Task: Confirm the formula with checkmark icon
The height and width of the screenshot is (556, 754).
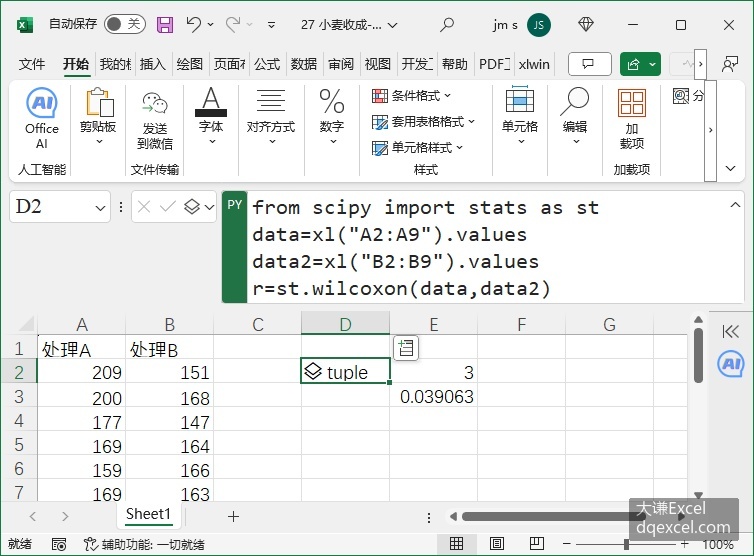Action: click(168, 207)
